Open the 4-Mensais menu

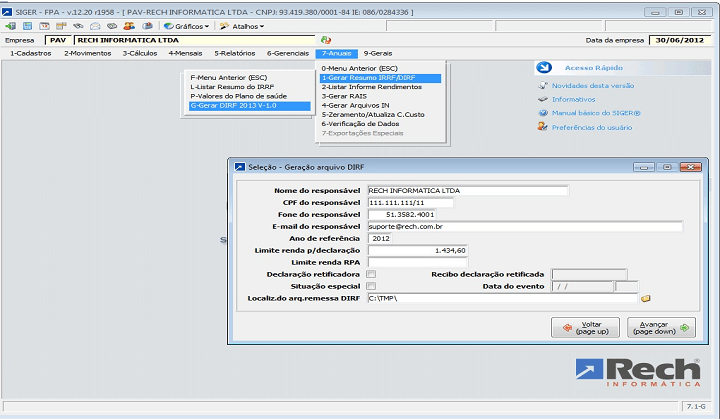(x=186, y=53)
